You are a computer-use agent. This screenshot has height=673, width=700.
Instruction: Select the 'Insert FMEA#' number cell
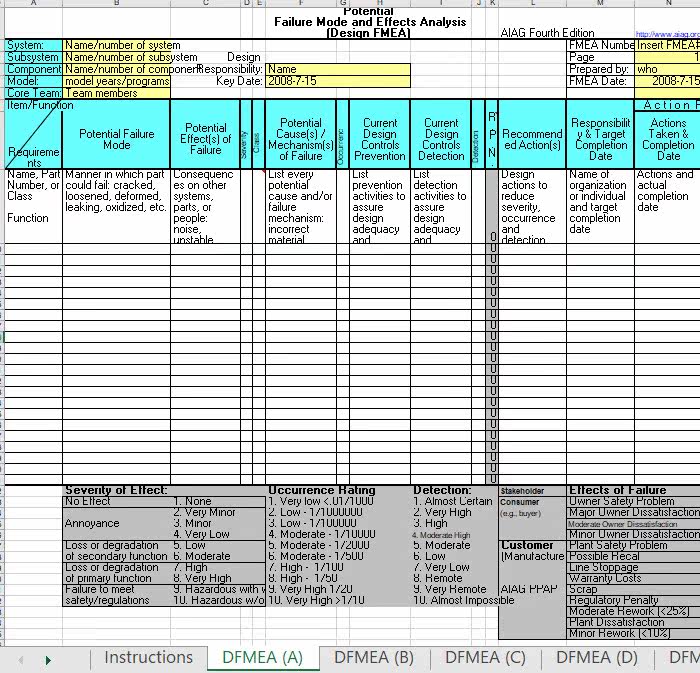point(667,45)
